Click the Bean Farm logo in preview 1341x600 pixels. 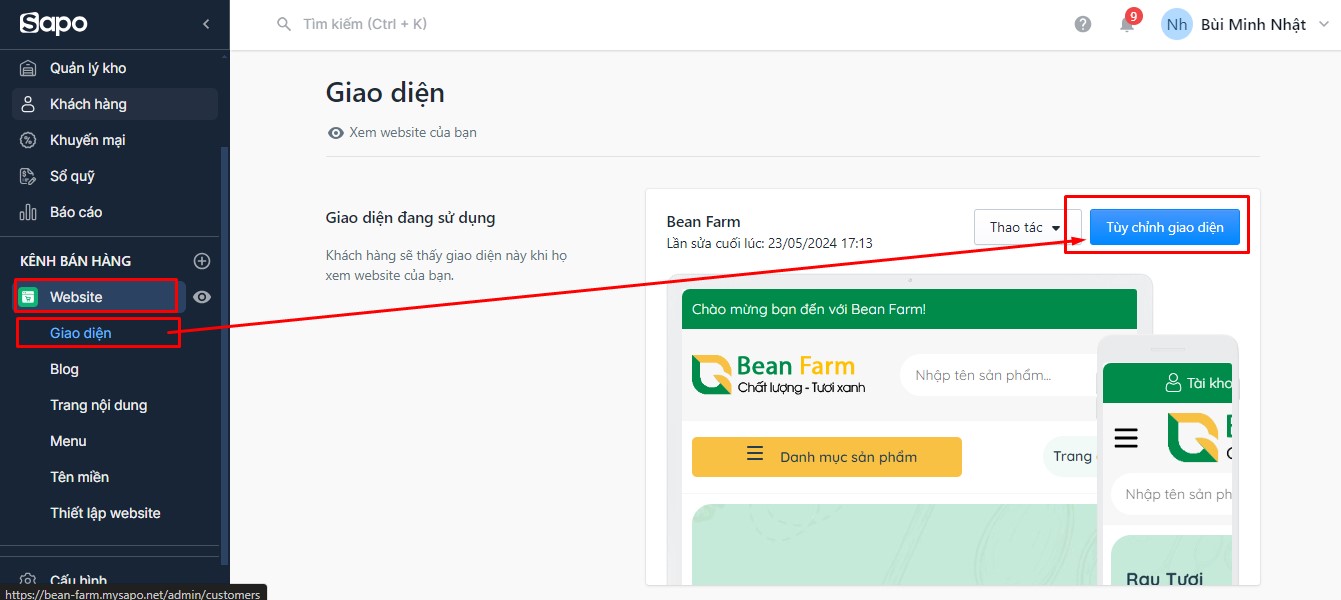coord(779,374)
